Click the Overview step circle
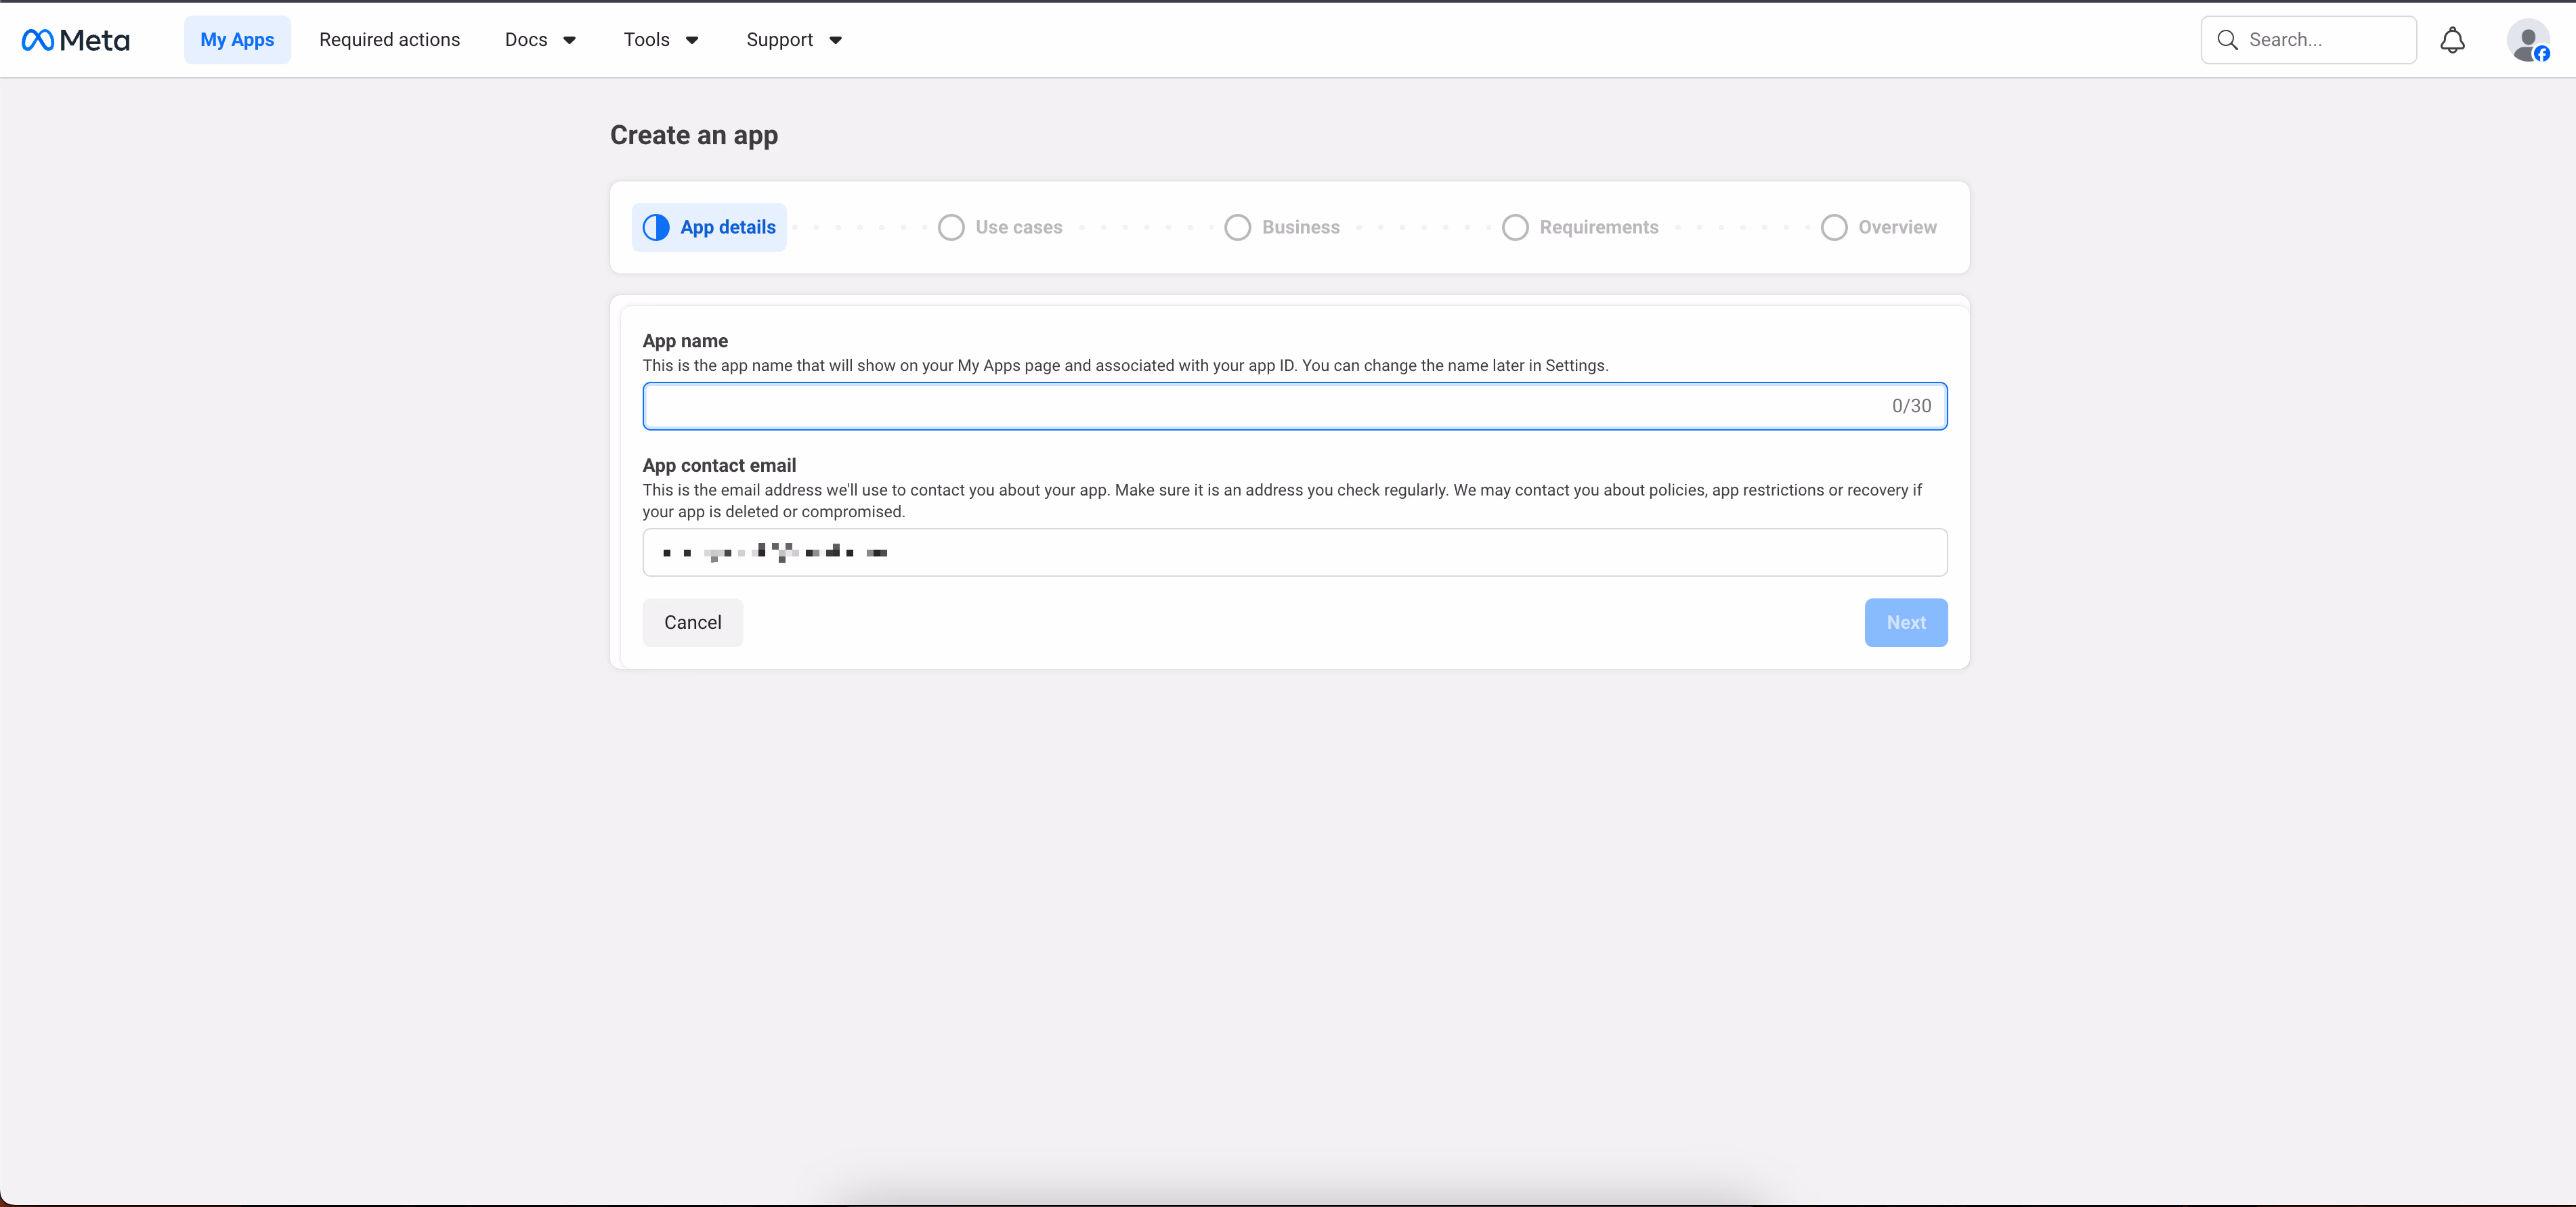 pyautogui.click(x=1834, y=227)
